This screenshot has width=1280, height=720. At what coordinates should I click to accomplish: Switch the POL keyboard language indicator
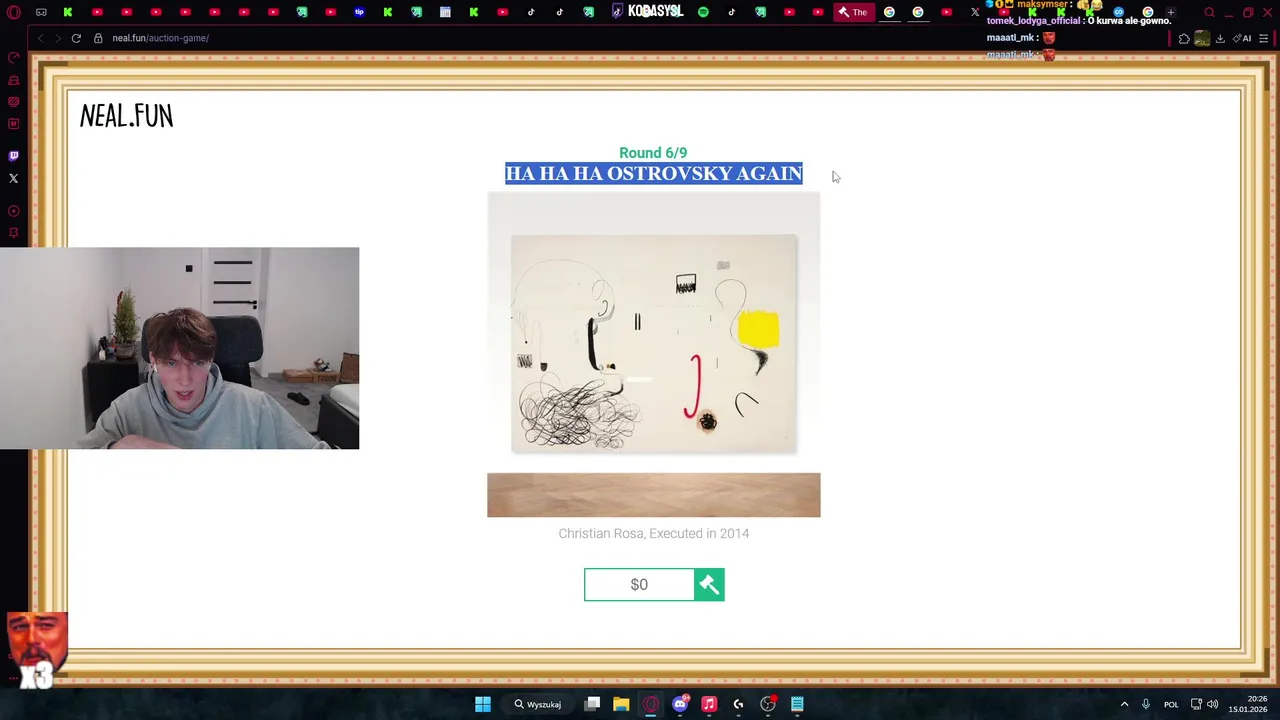coord(1171,704)
